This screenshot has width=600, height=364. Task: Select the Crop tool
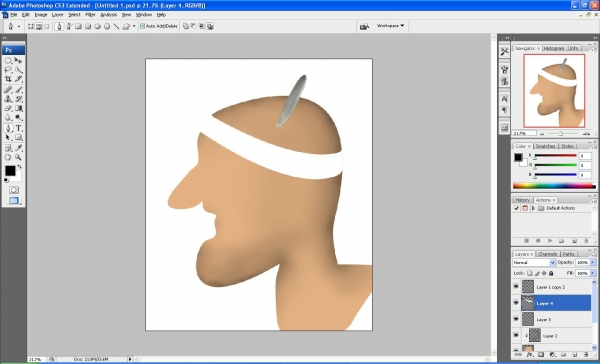[x=8, y=79]
